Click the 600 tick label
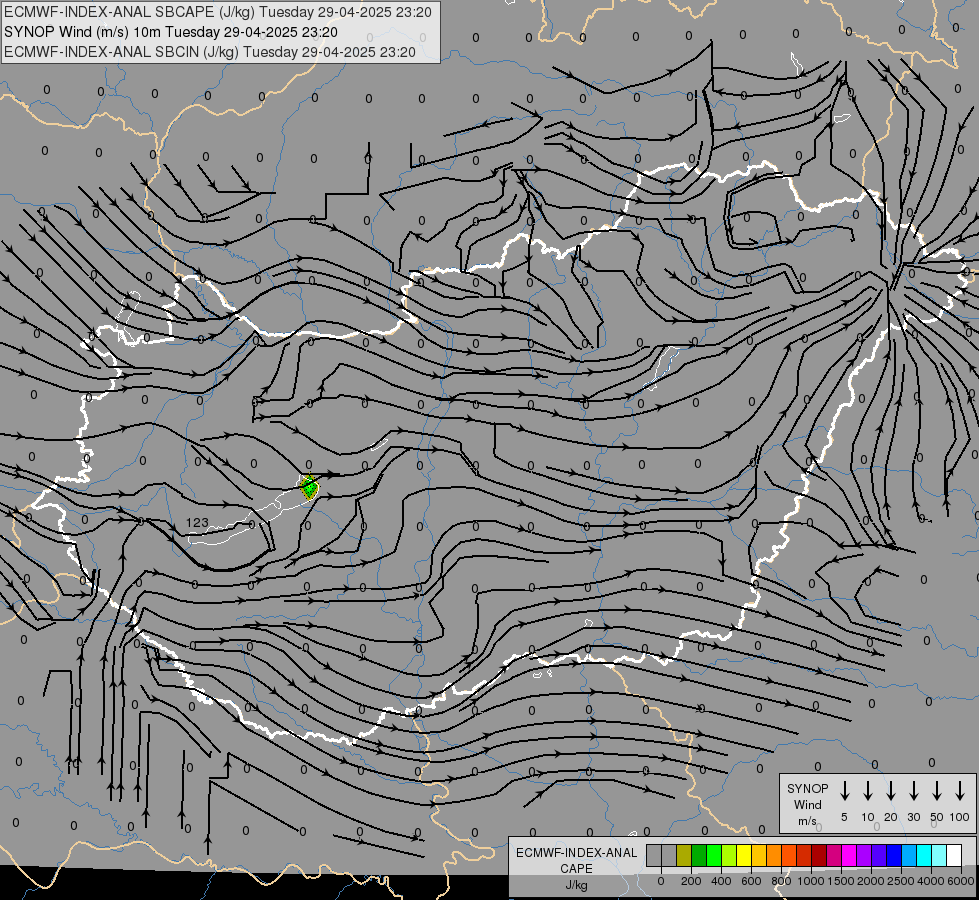This screenshot has width=979, height=900. pos(751,881)
